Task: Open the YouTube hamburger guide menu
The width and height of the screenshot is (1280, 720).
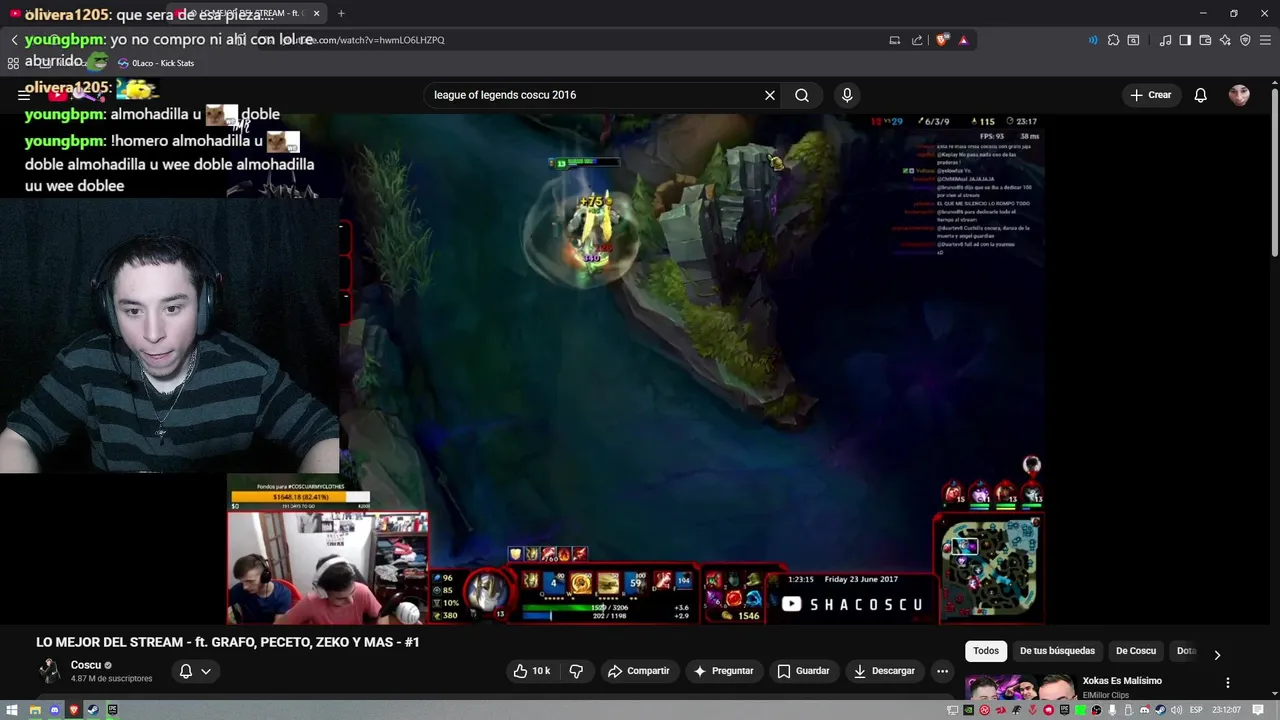Action: (x=24, y=95)
